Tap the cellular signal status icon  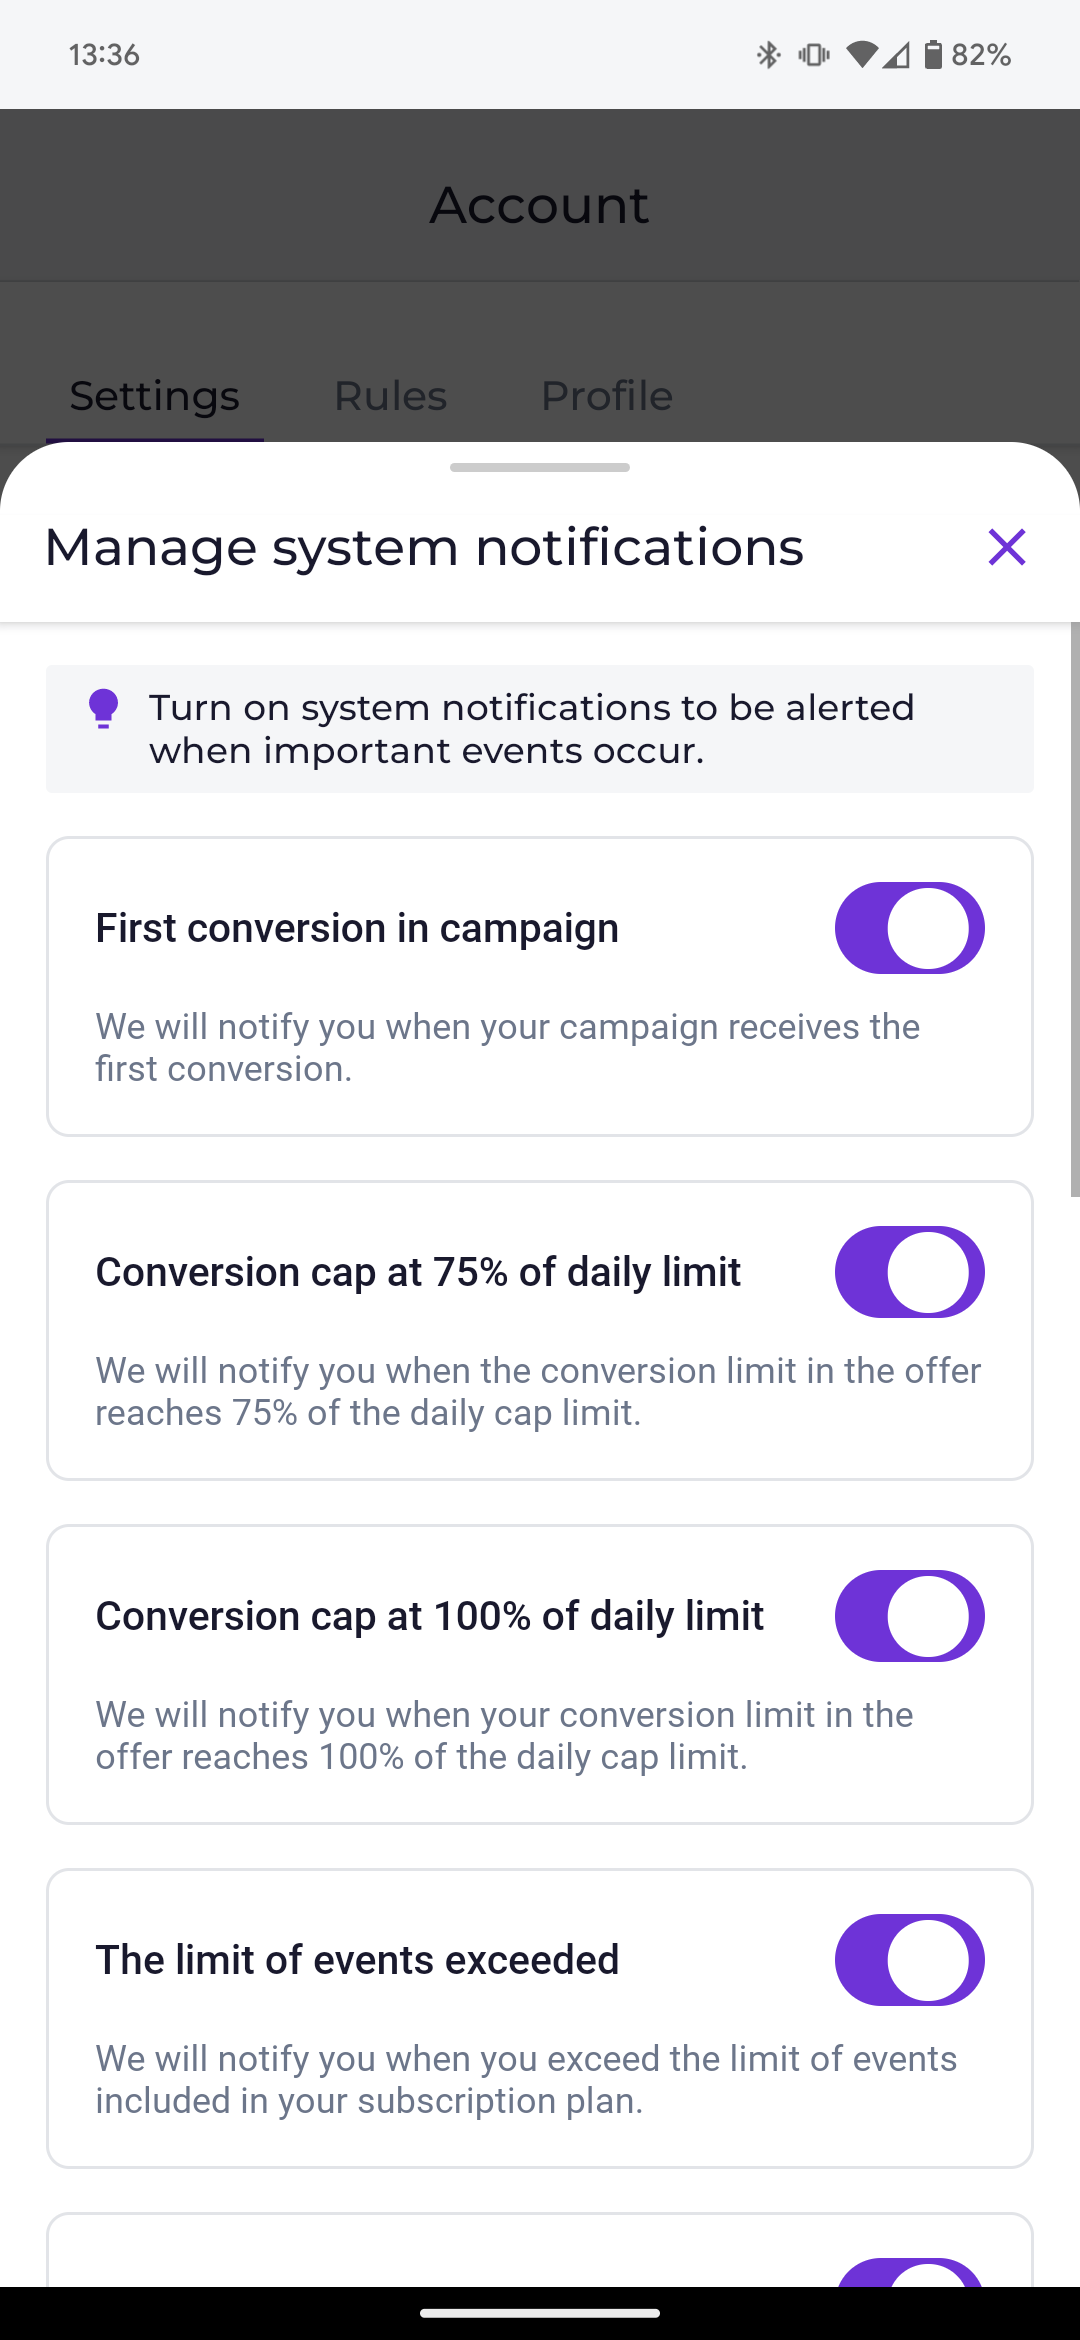point(897,55)
